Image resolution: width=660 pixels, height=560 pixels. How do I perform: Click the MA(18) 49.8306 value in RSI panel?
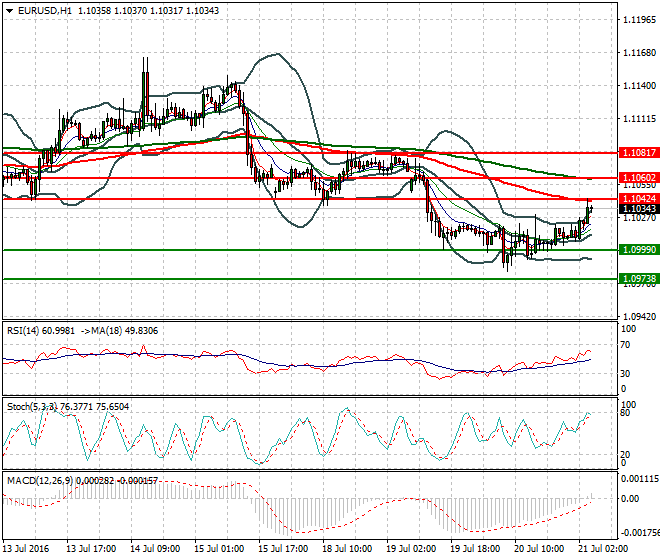[125, 331]
